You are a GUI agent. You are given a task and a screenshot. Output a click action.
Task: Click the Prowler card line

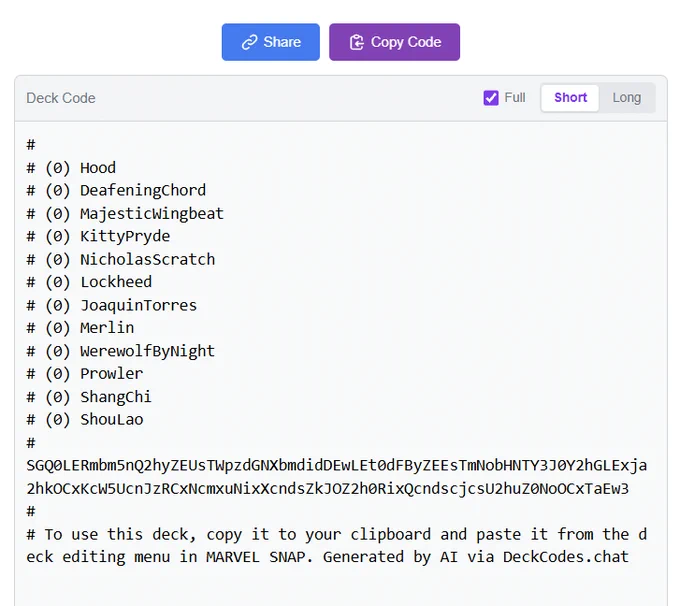pyautogui.click(x=85, y=373)
